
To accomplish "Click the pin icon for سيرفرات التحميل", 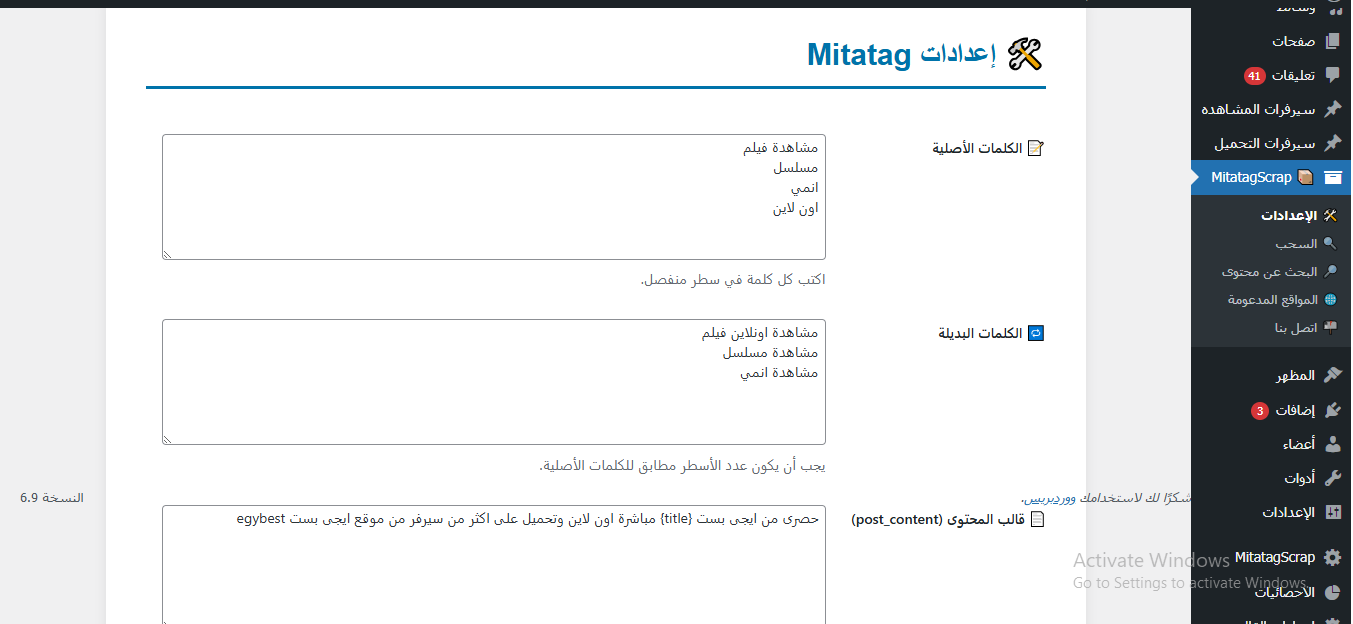I will pyautogui.click(x=1332, y=143).
